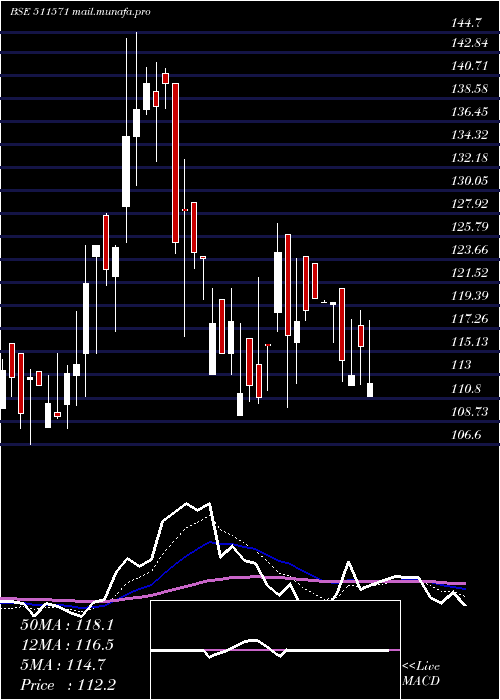Viewport: 500px width, 700px height.
Task: Click the small red candle at the 140.71 peak
Action: click(x=166, y=78)
